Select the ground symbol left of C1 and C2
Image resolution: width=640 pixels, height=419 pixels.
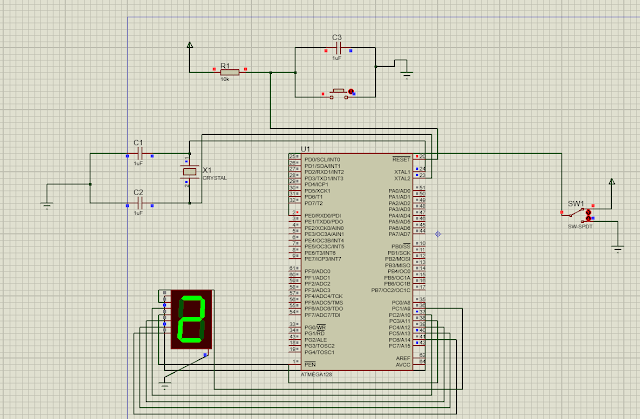(x=47, y=205)
